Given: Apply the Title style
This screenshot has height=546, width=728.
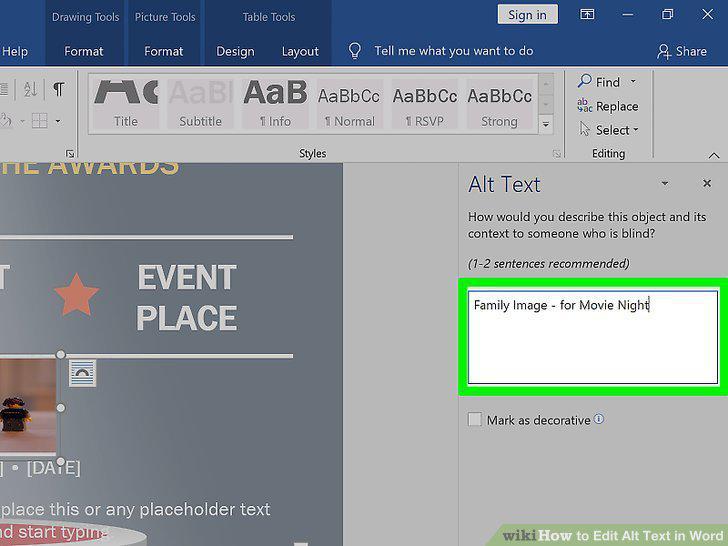Looking at the screenshot, I should (126, 104).
